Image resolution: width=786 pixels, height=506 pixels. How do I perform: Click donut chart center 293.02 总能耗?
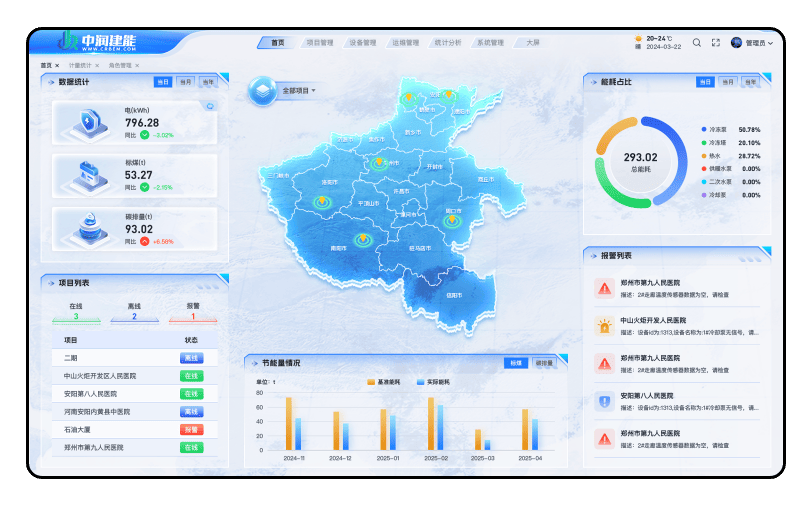click(x=640, y=162)
